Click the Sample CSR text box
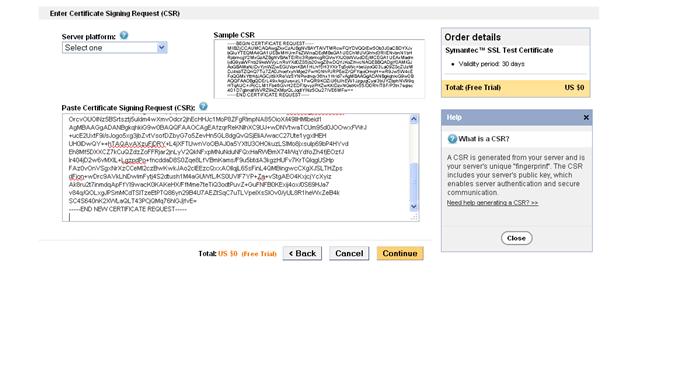This screenshot has height=384, width=684. pos(319,69)
